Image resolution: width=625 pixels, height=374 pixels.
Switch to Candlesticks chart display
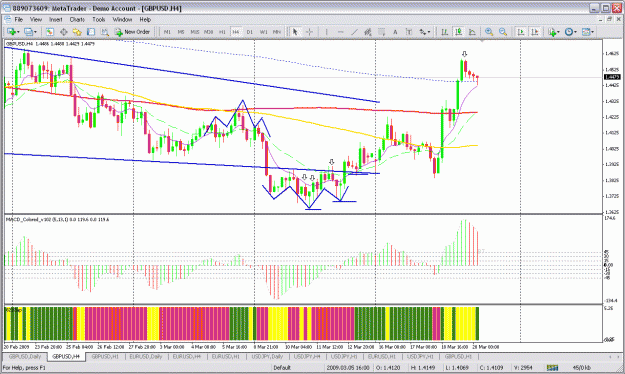[458, 32]
